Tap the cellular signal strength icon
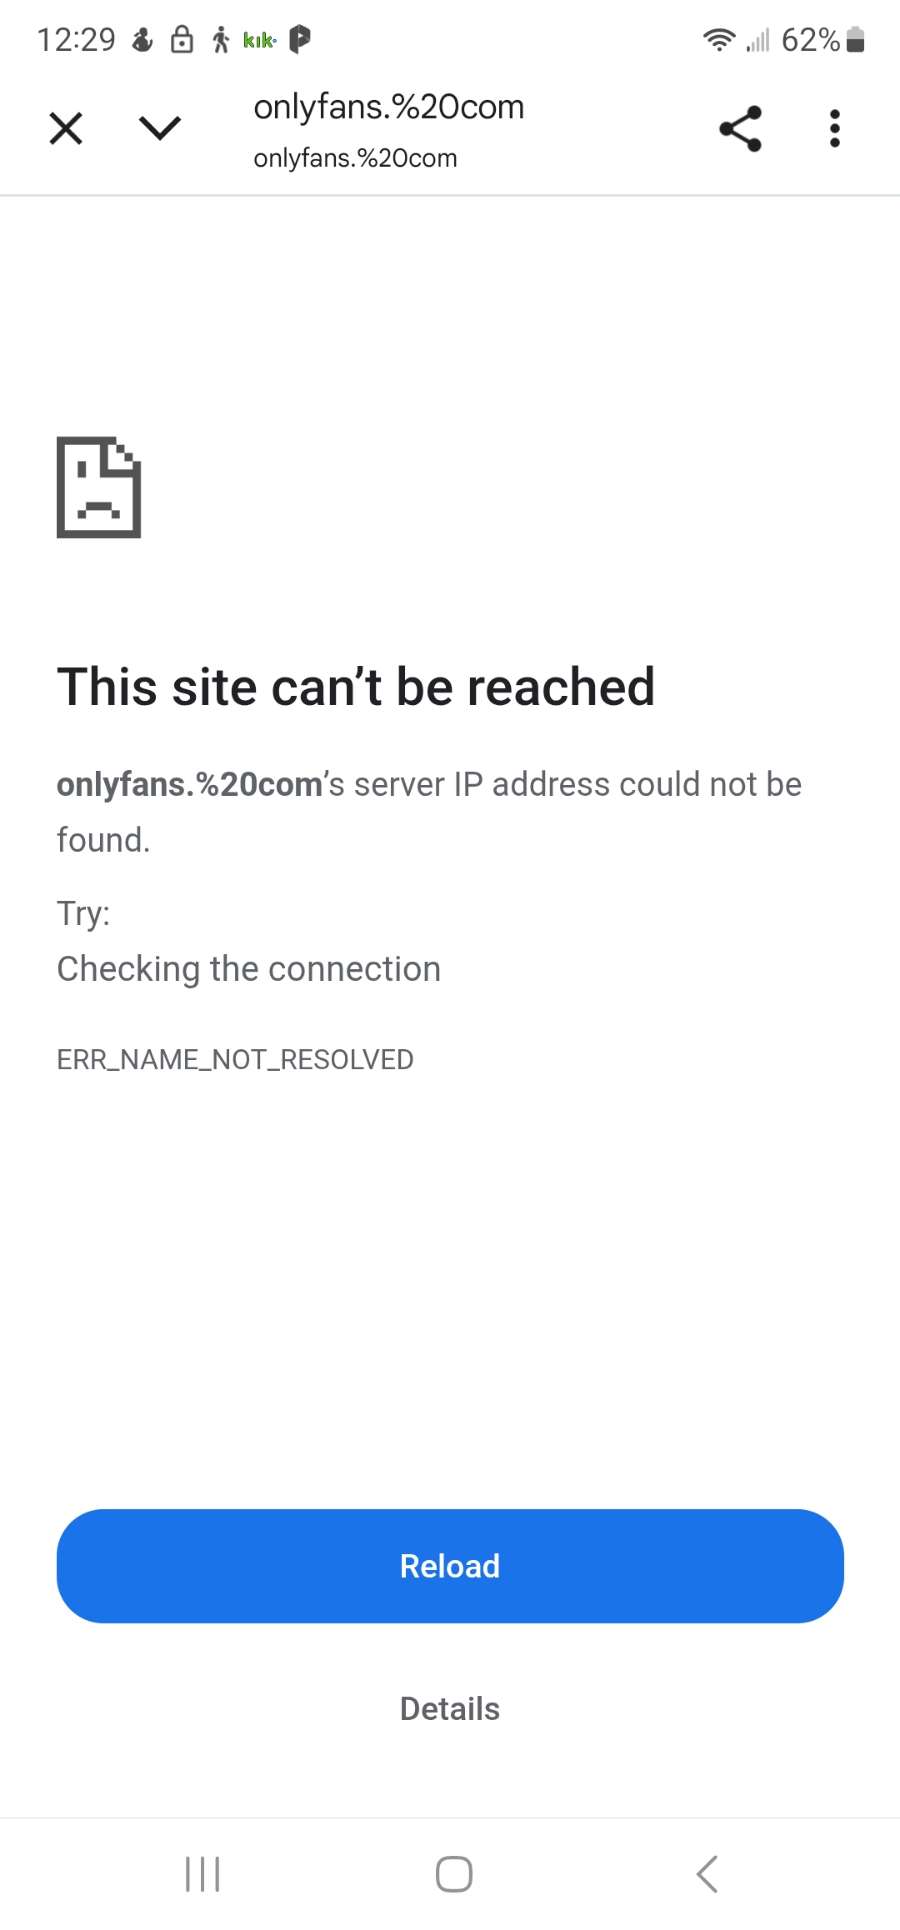 tap(758, 40)
